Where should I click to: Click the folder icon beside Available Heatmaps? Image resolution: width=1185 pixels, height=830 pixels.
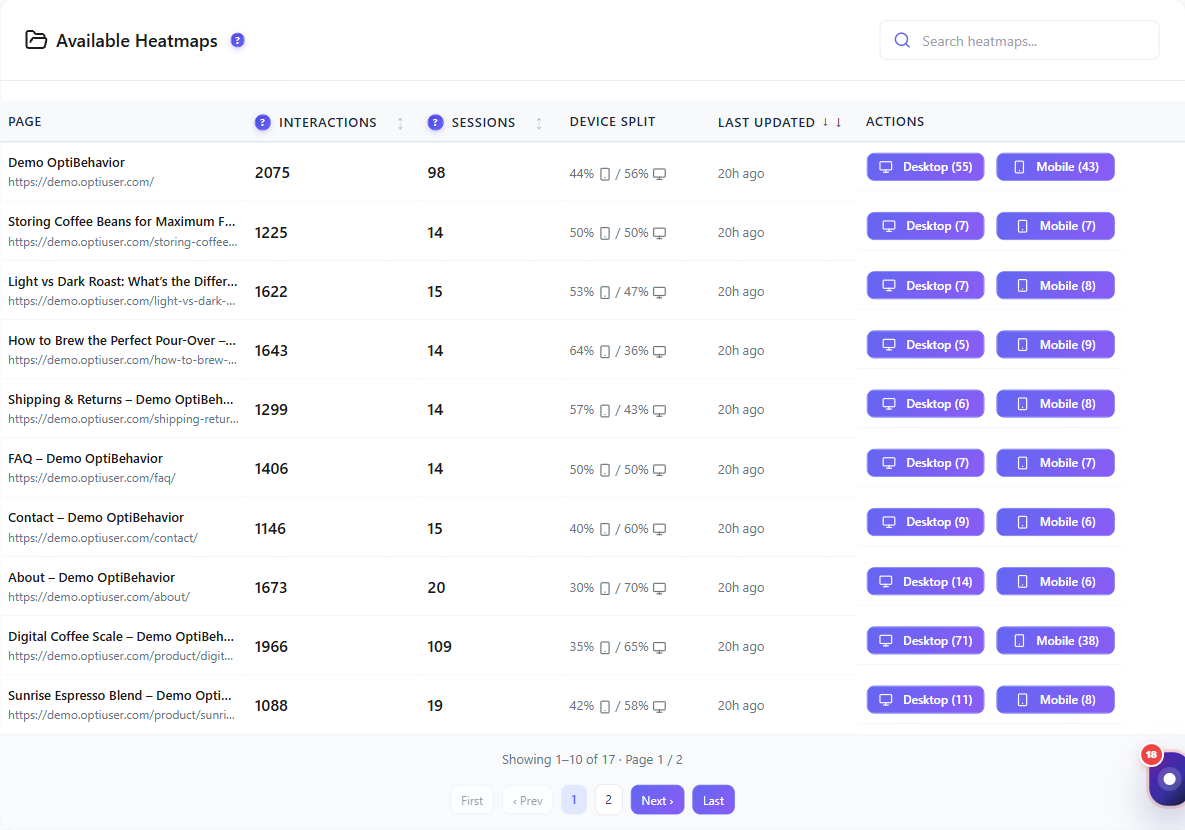[36, 39]
